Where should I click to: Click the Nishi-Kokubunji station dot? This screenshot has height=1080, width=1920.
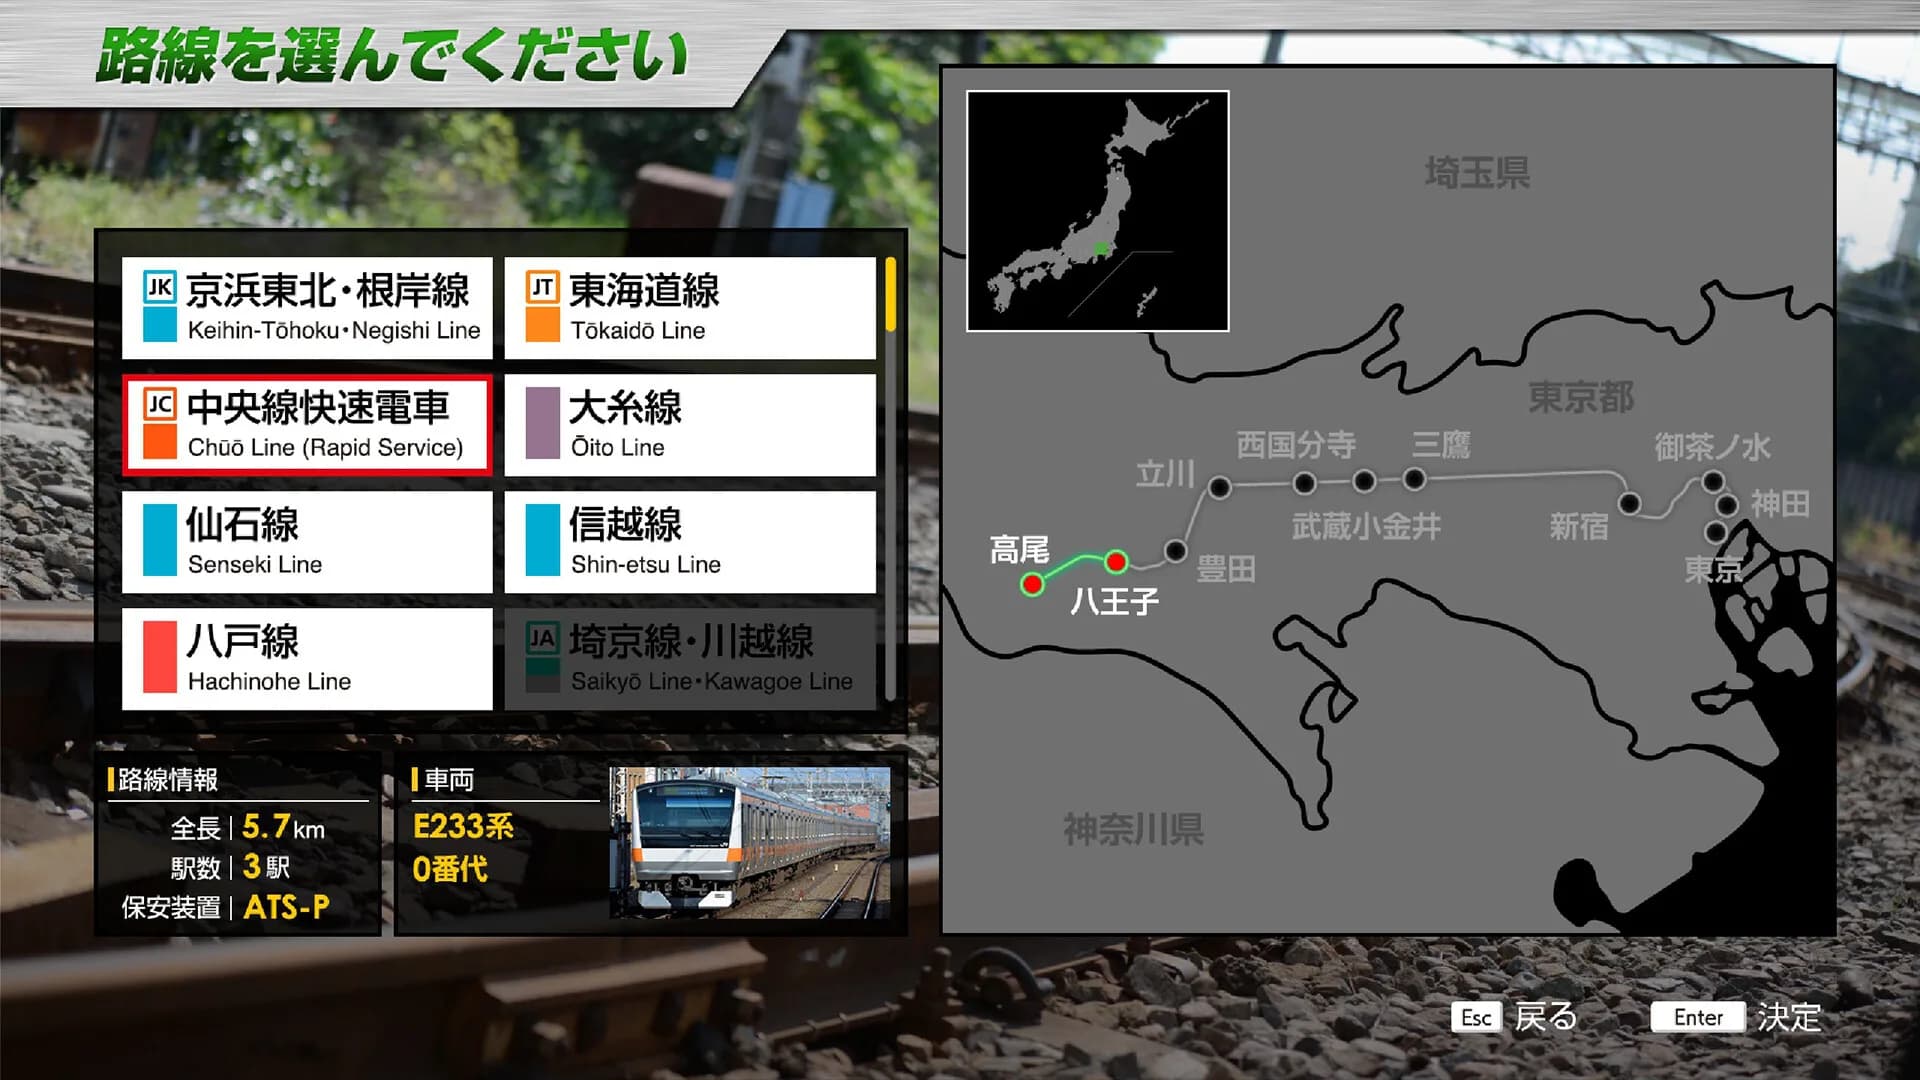coord(1304,484)
